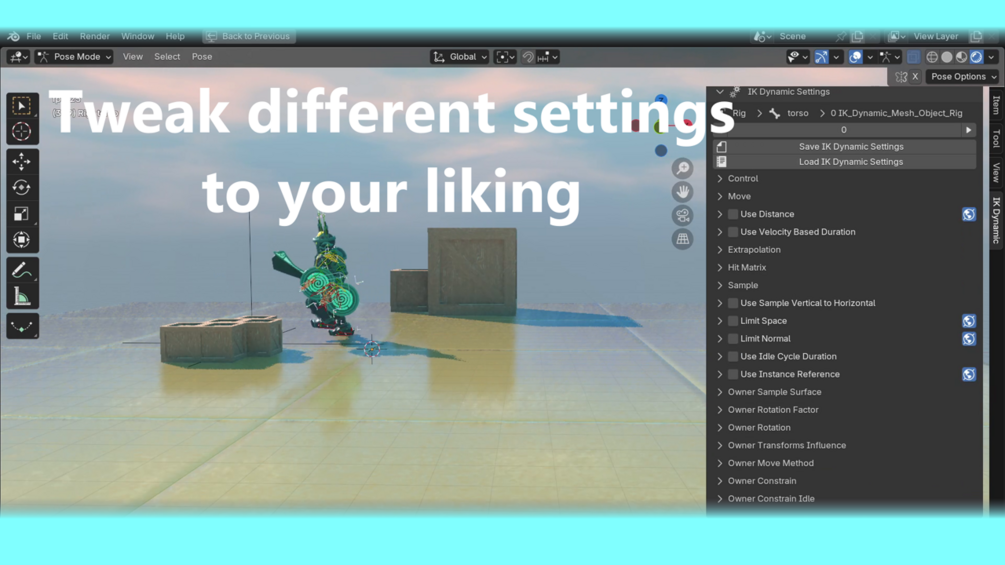Pick the Rotate tool

pyautogui.click(x=22, y=187)
